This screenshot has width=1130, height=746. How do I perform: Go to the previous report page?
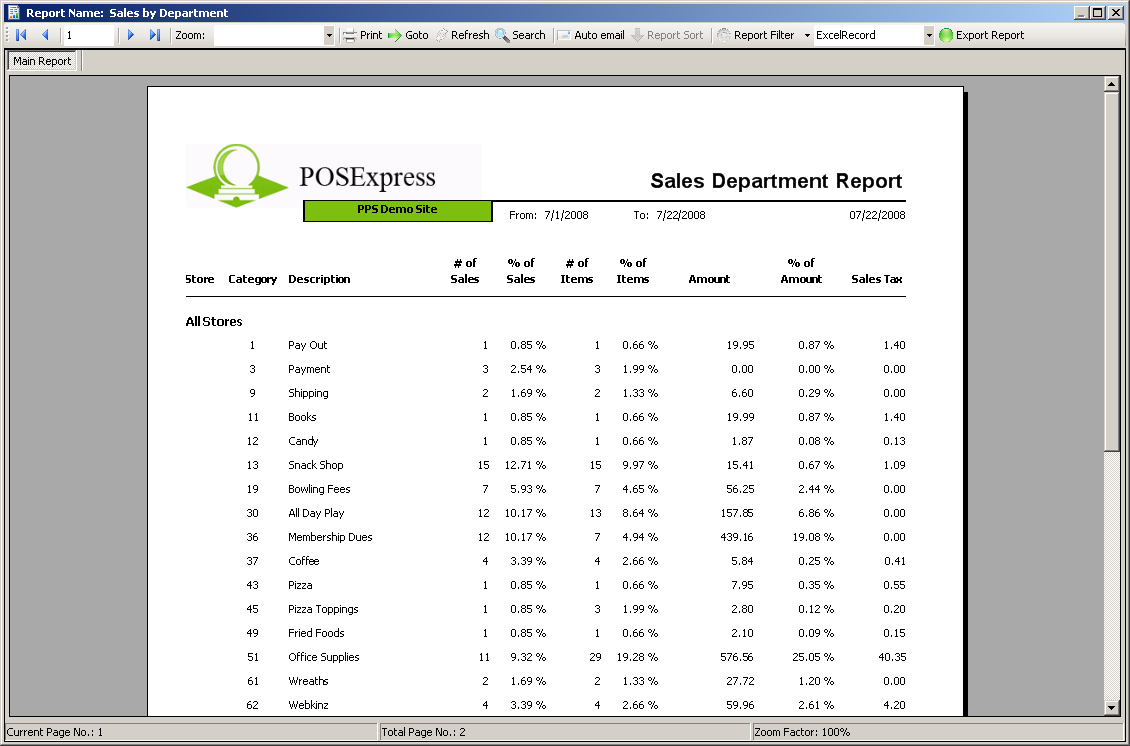coord(45,35)
